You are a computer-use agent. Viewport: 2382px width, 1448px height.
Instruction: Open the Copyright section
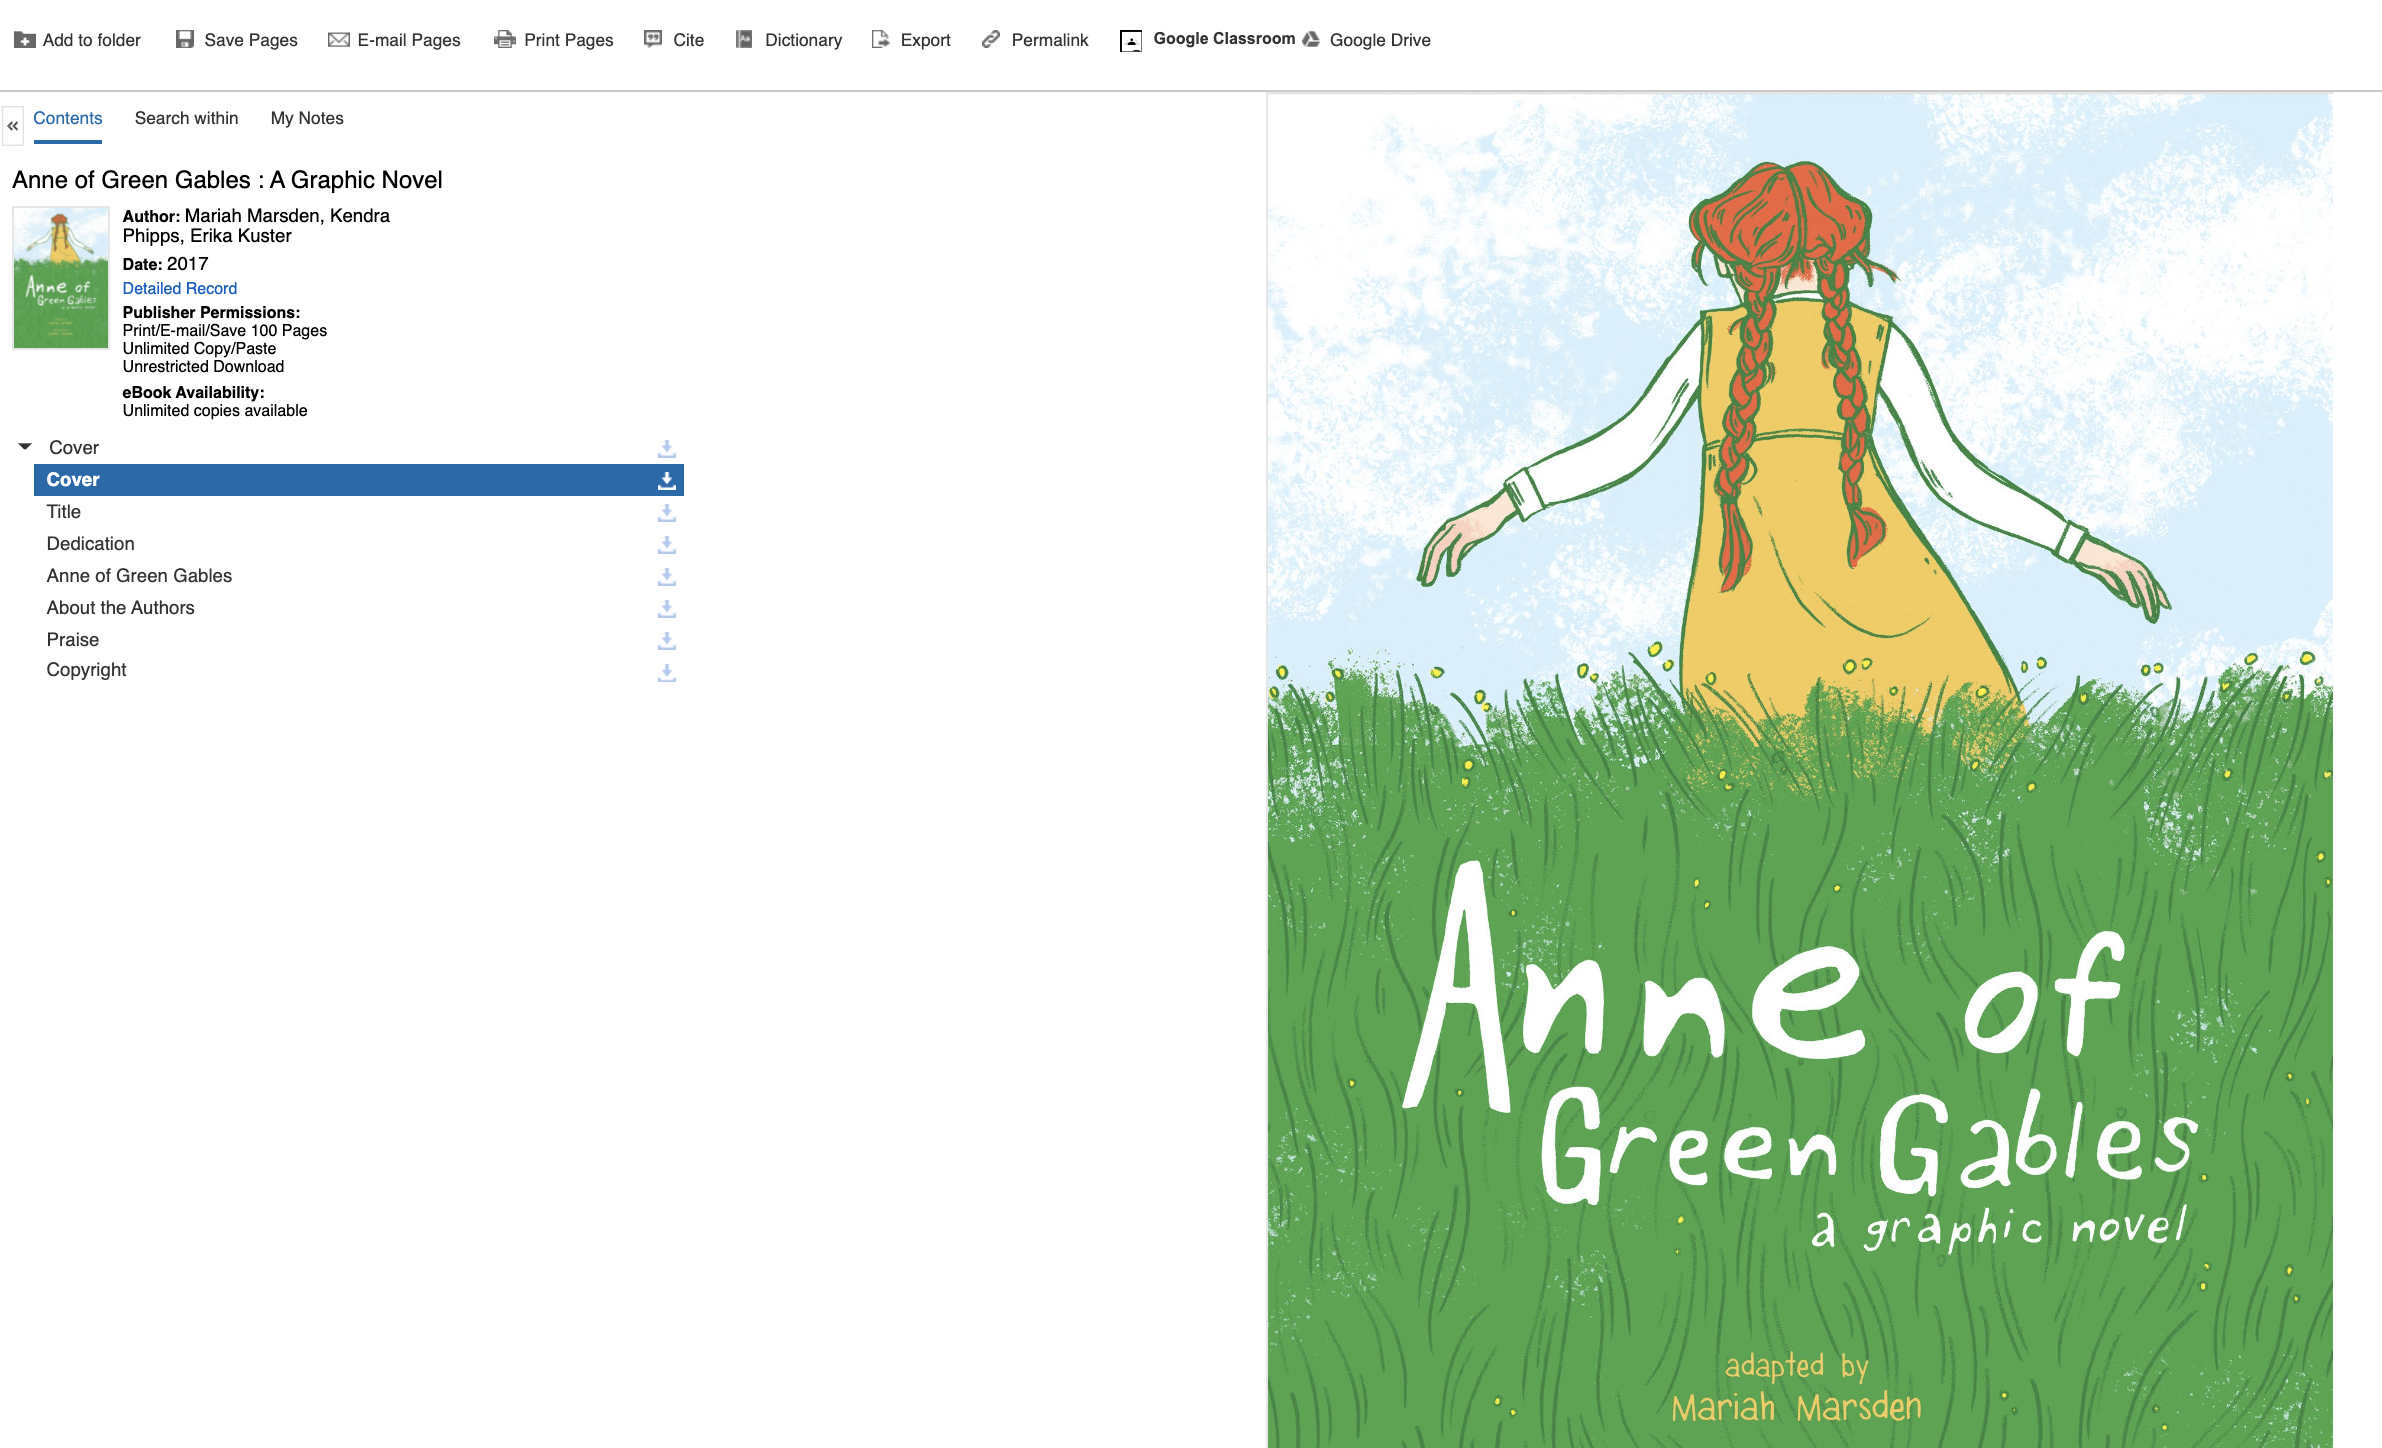(x=87, y=670)
